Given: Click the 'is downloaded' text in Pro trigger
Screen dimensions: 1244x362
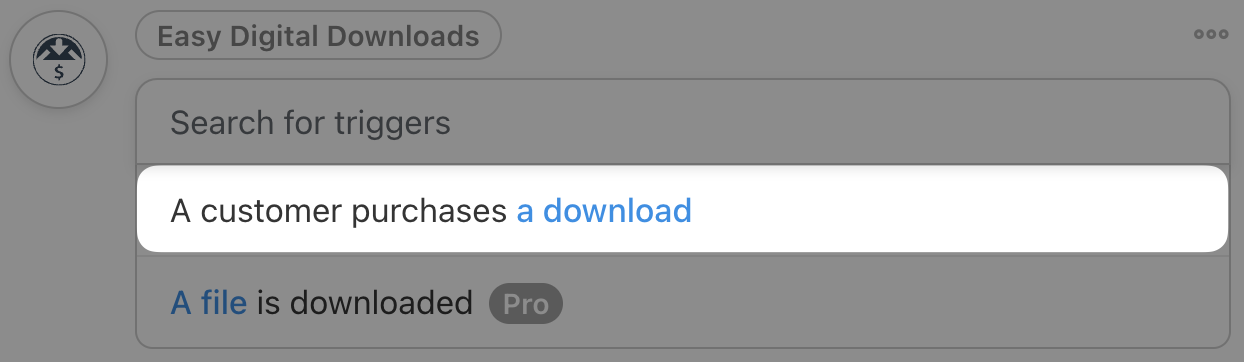Looking at the screenshot, I should pyautogui.click(x=364, y=302).
